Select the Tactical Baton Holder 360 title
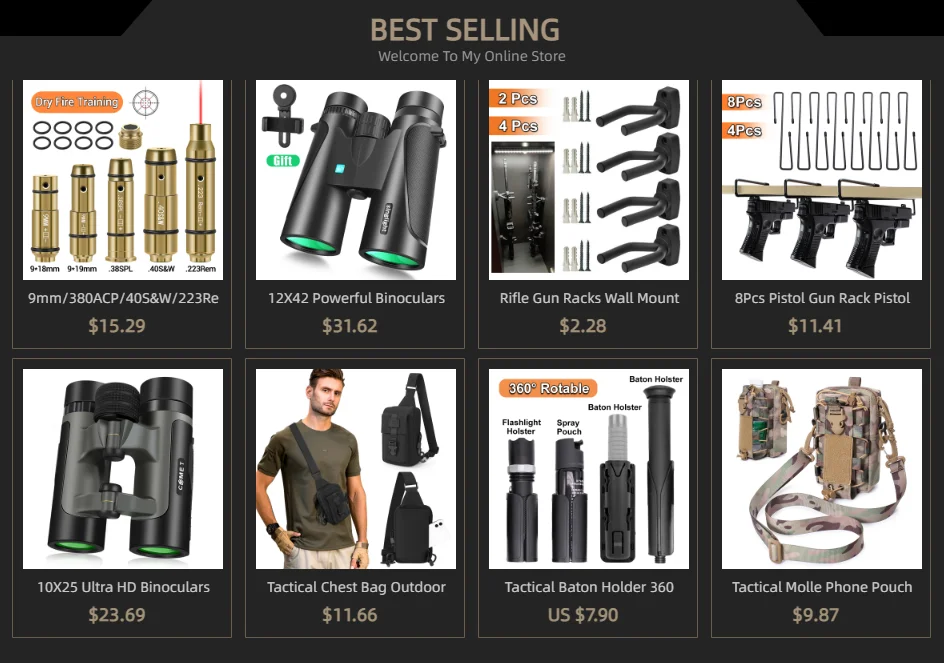This screenshot has width=944, height=663. coord(589,587)
